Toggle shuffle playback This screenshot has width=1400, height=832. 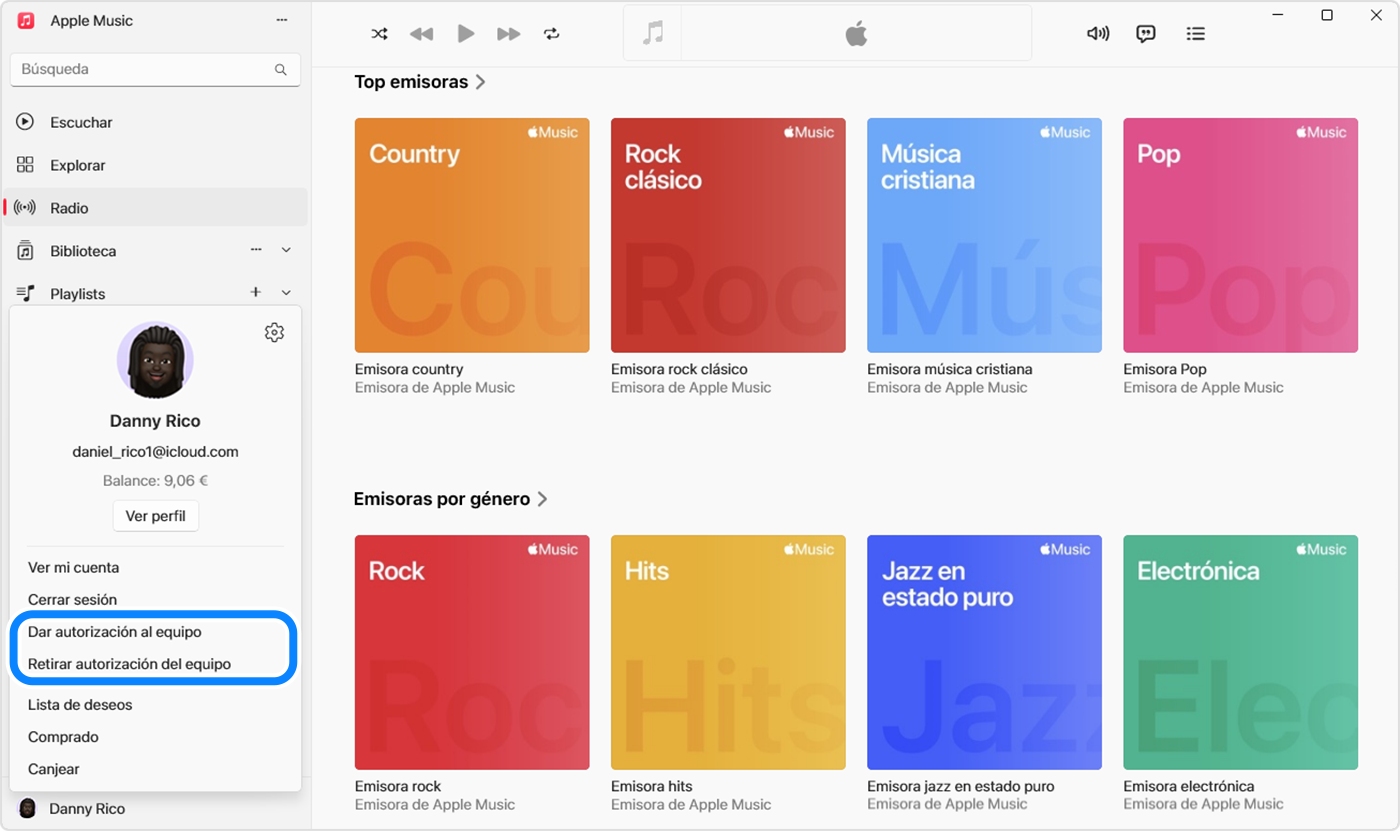point(380,34)
